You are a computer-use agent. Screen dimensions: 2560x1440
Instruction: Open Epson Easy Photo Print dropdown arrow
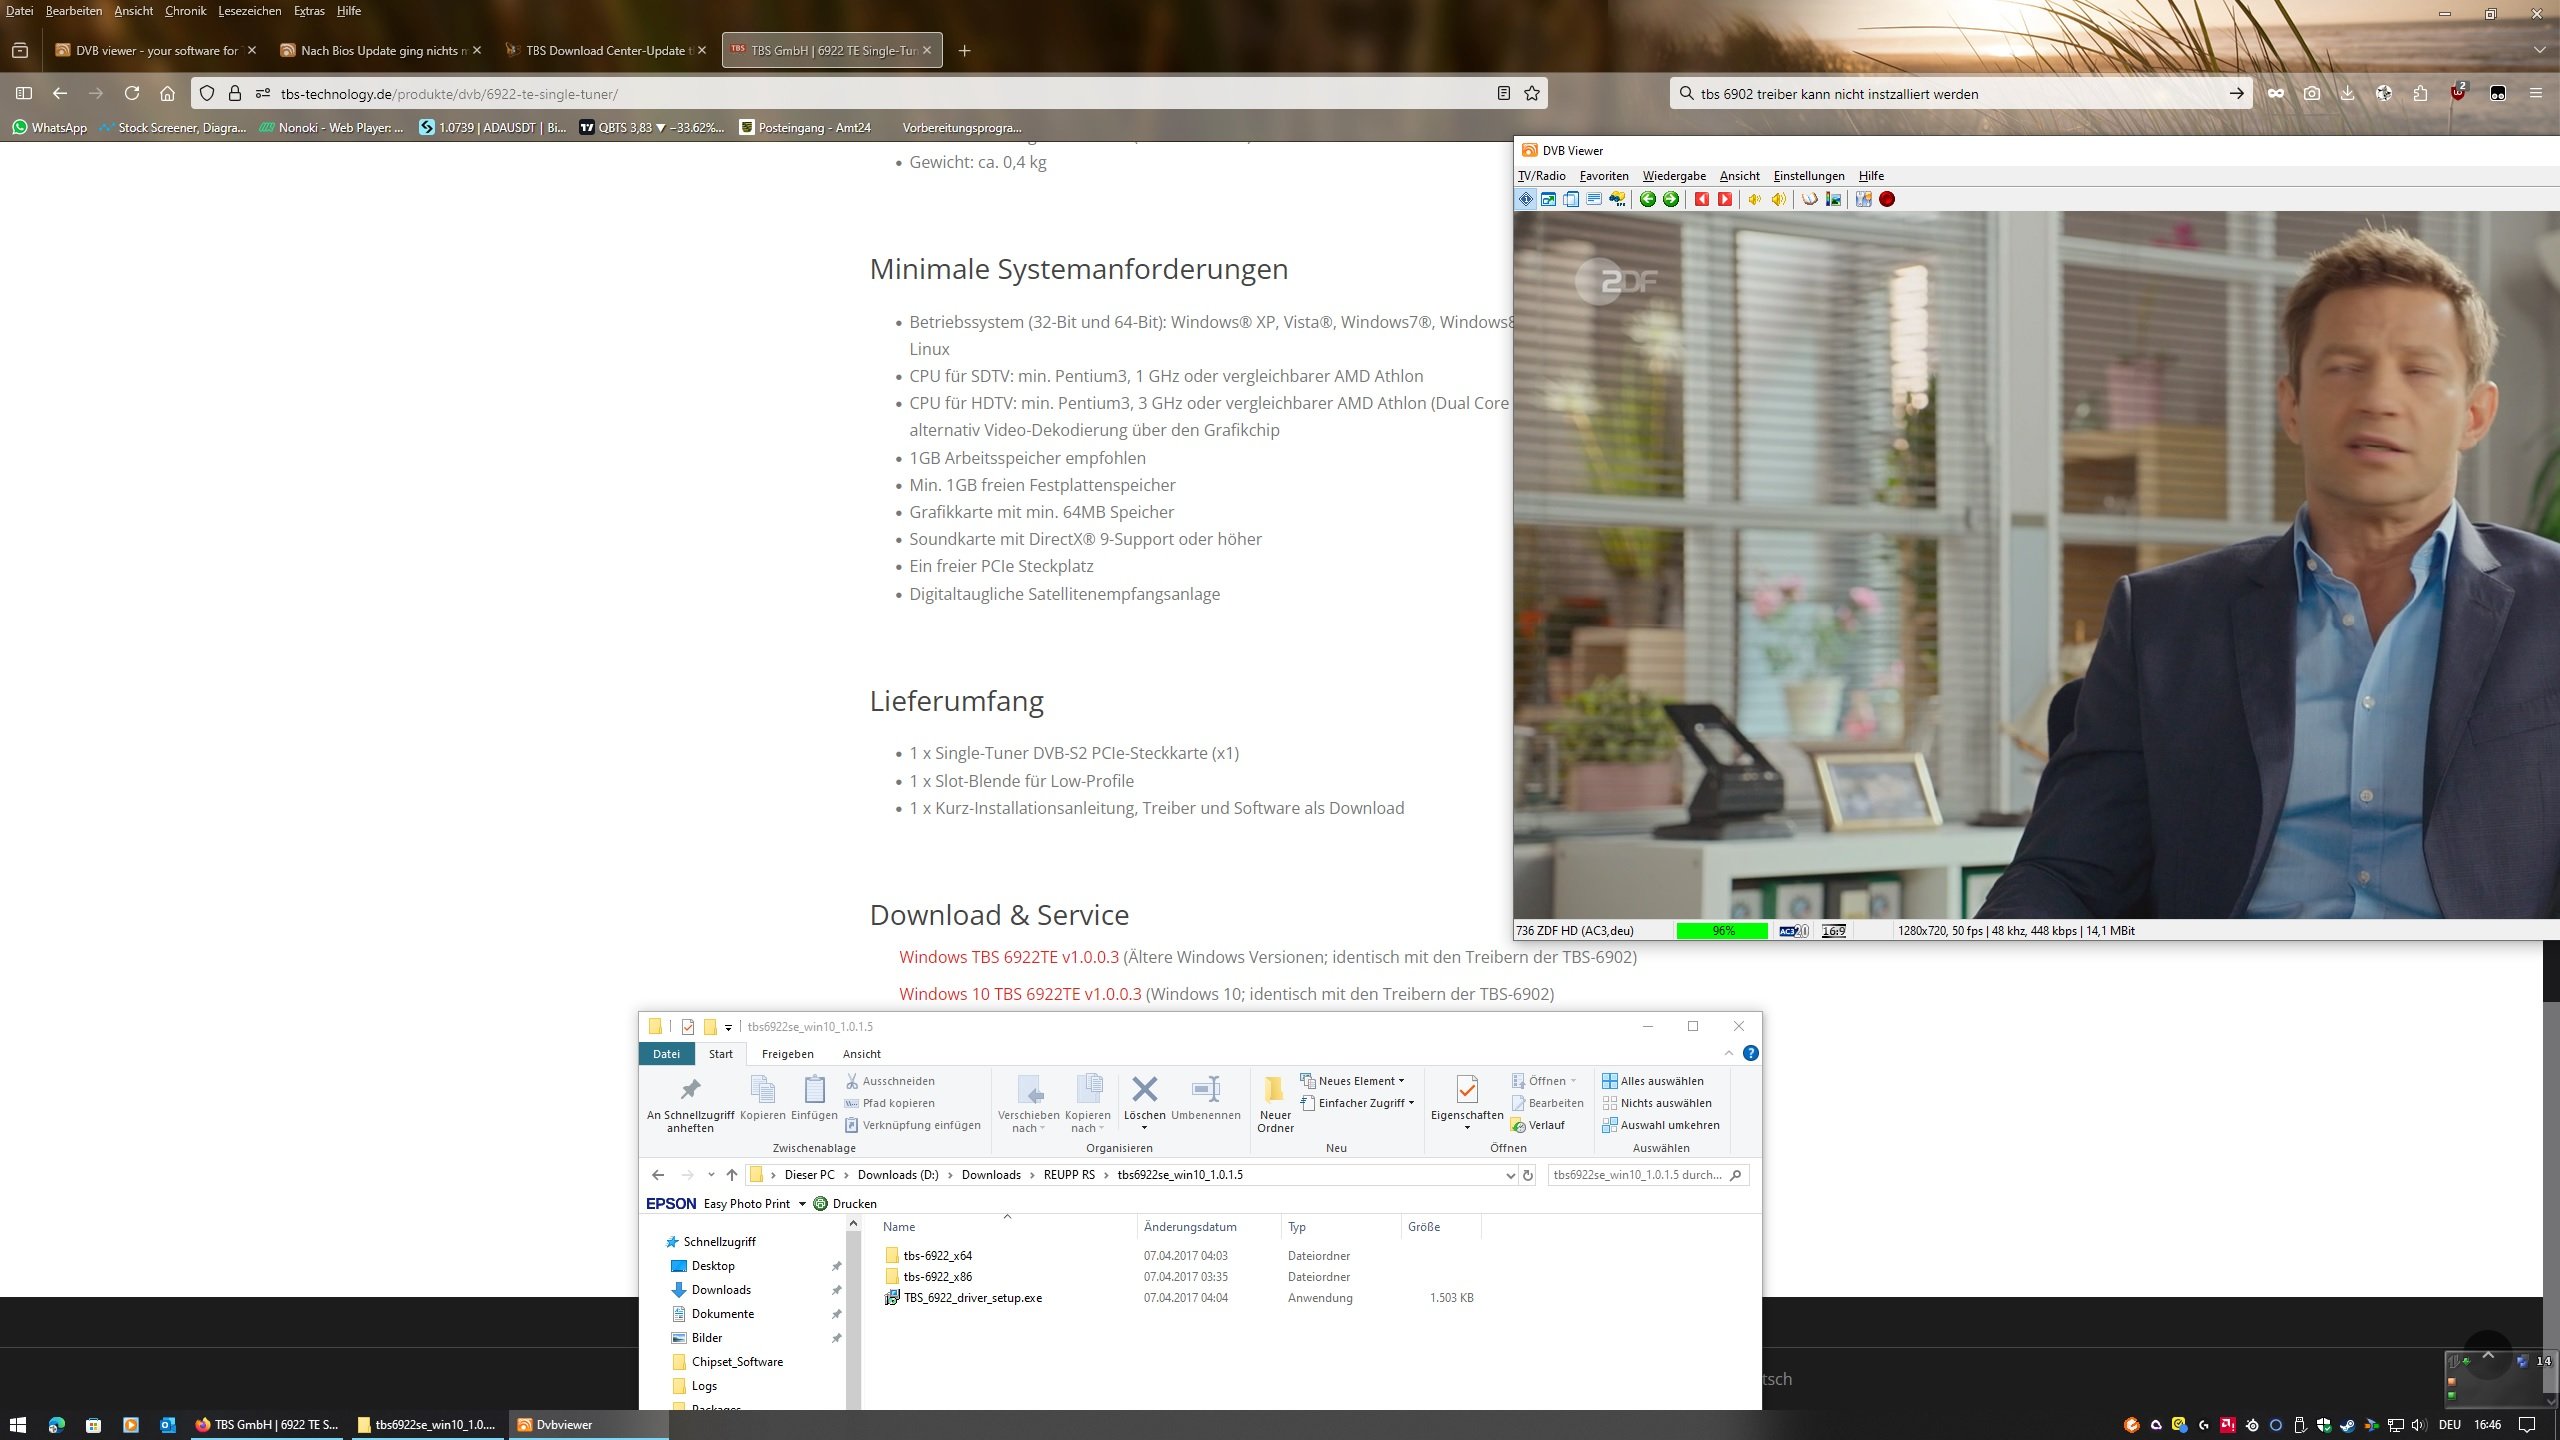coord(802,1204)
